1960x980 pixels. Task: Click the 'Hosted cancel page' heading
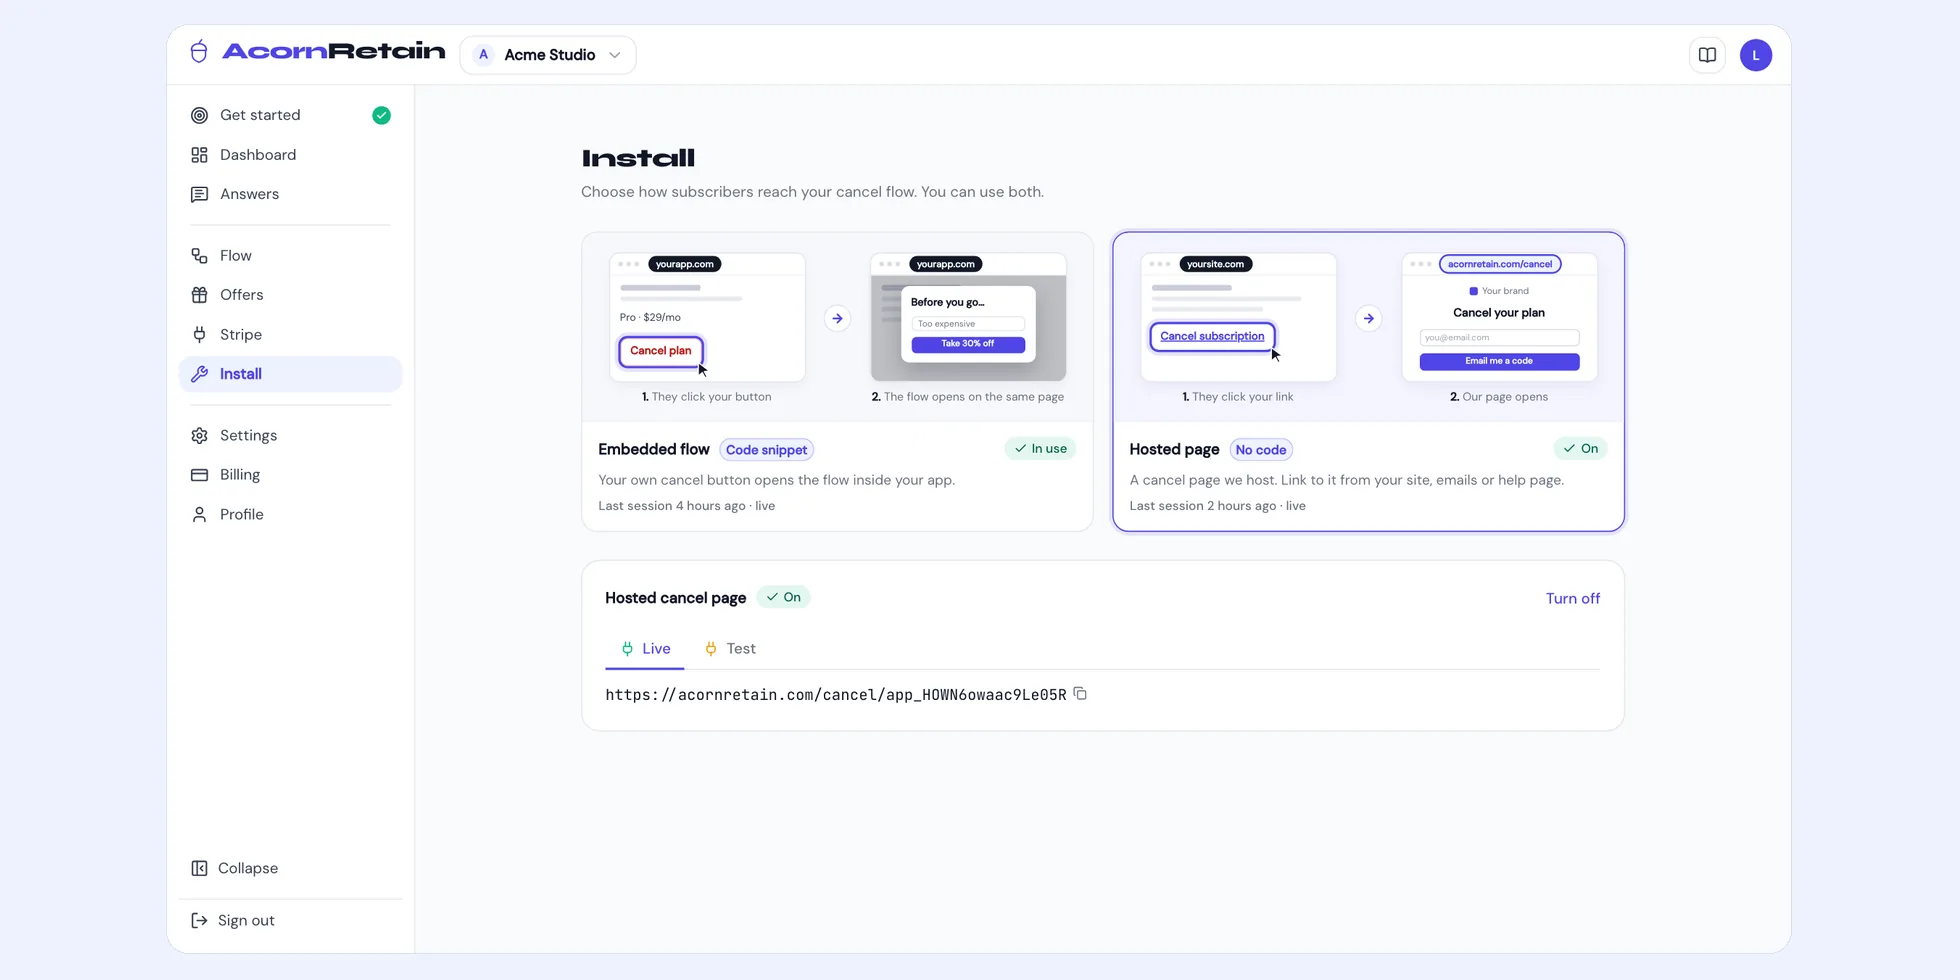point(675,598)
